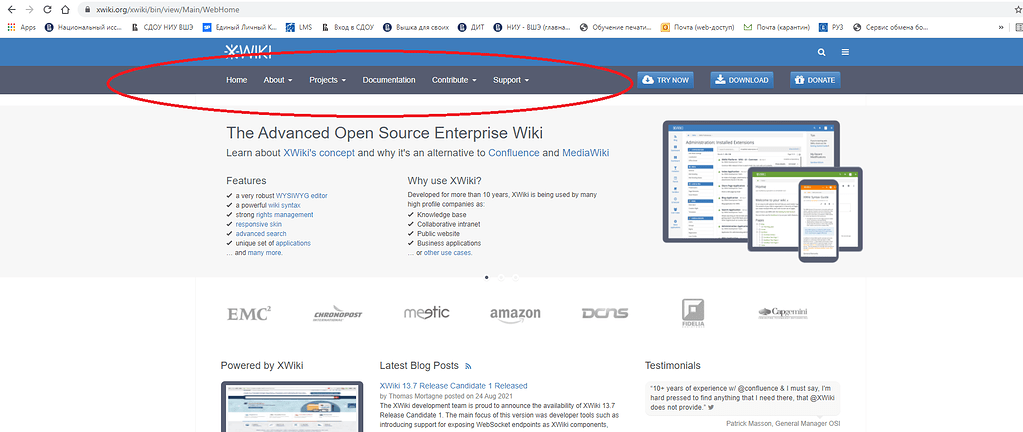This screenshot has width=1023, height=432.
Task: Go to the Home menu item
Action: 236,80
